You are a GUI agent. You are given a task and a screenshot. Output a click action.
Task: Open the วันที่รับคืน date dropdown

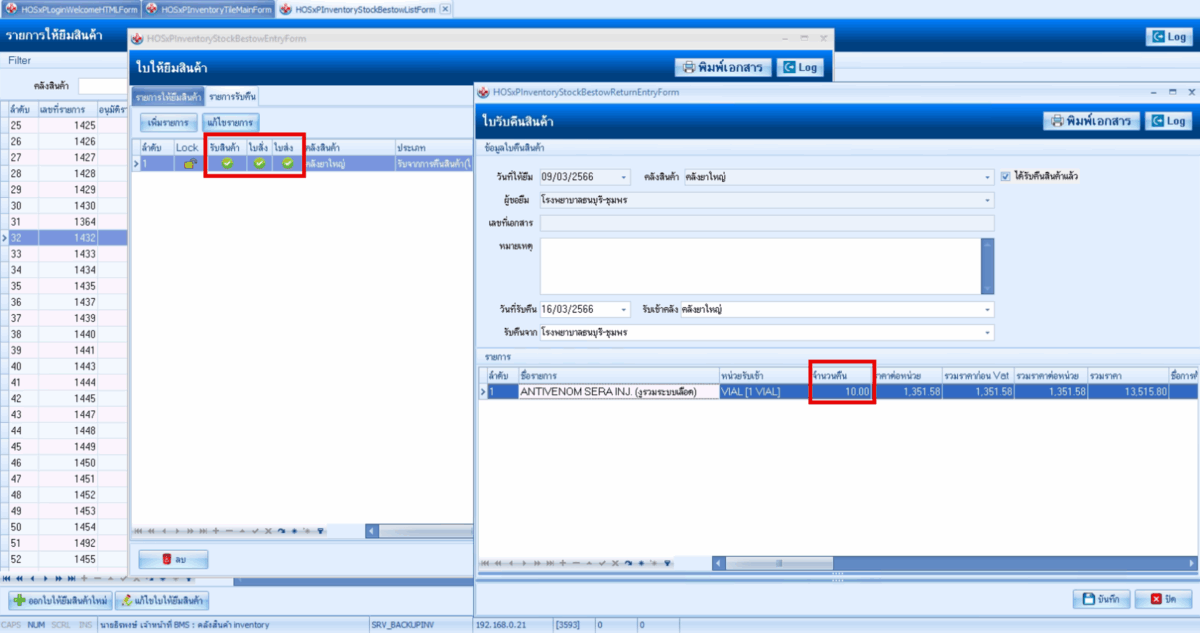(x=624, y=310)
